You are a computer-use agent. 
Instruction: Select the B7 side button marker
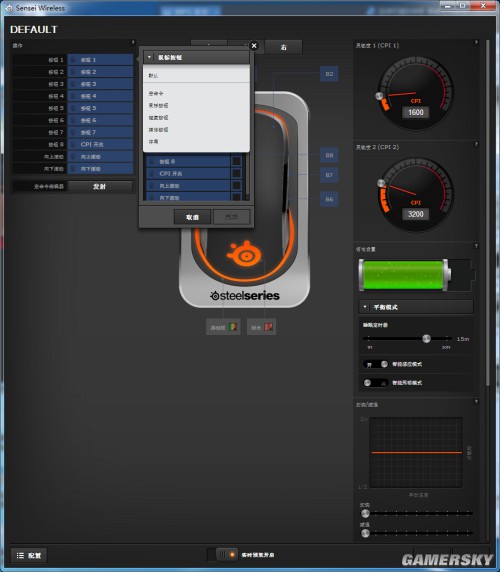(329, 175)
